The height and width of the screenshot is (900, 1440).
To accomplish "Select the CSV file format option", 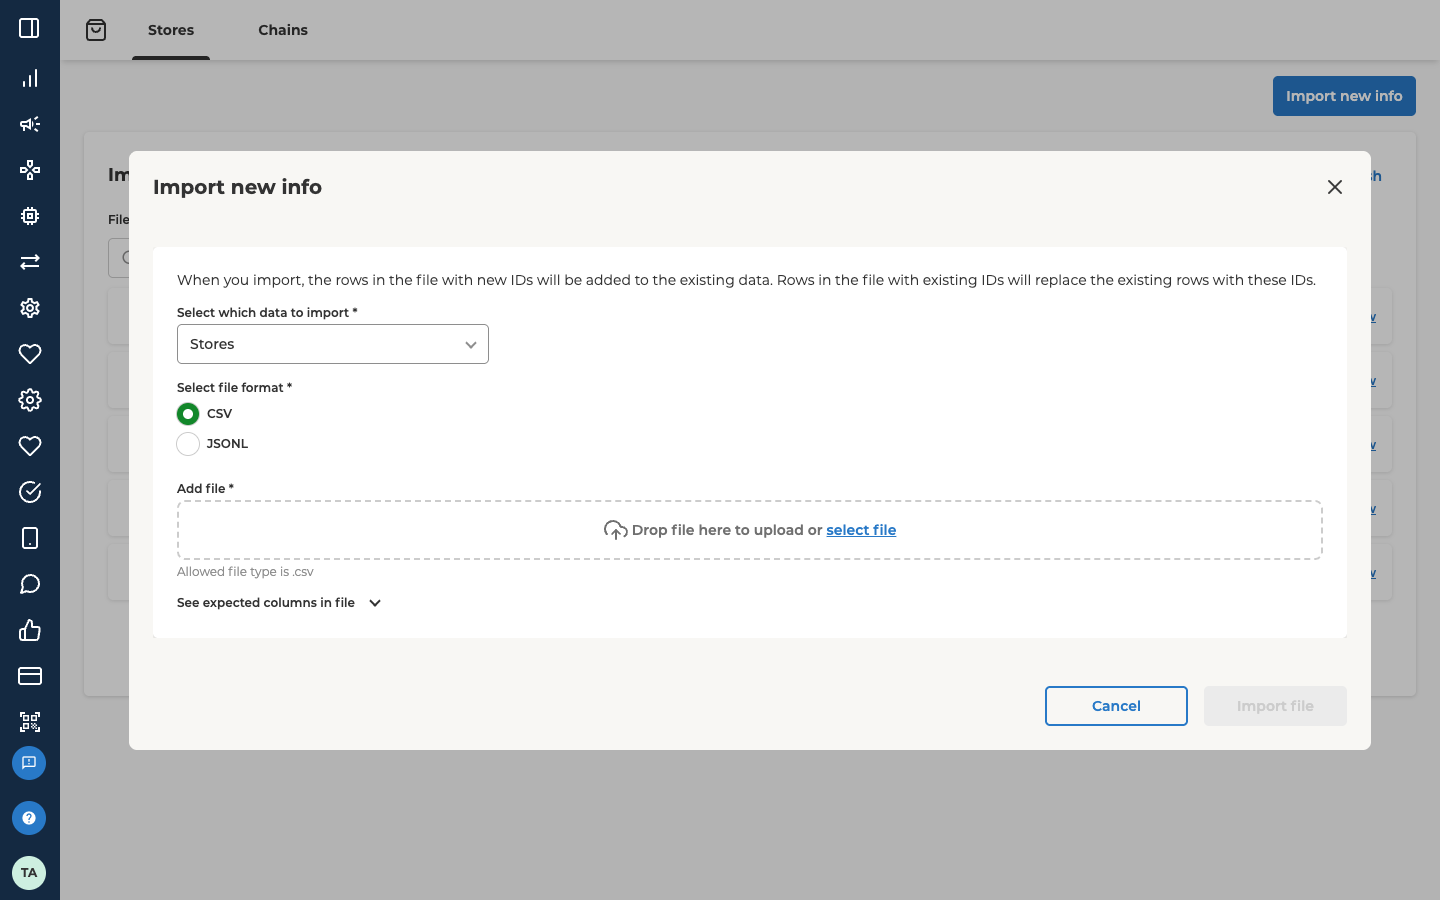I will pos(188,414).
